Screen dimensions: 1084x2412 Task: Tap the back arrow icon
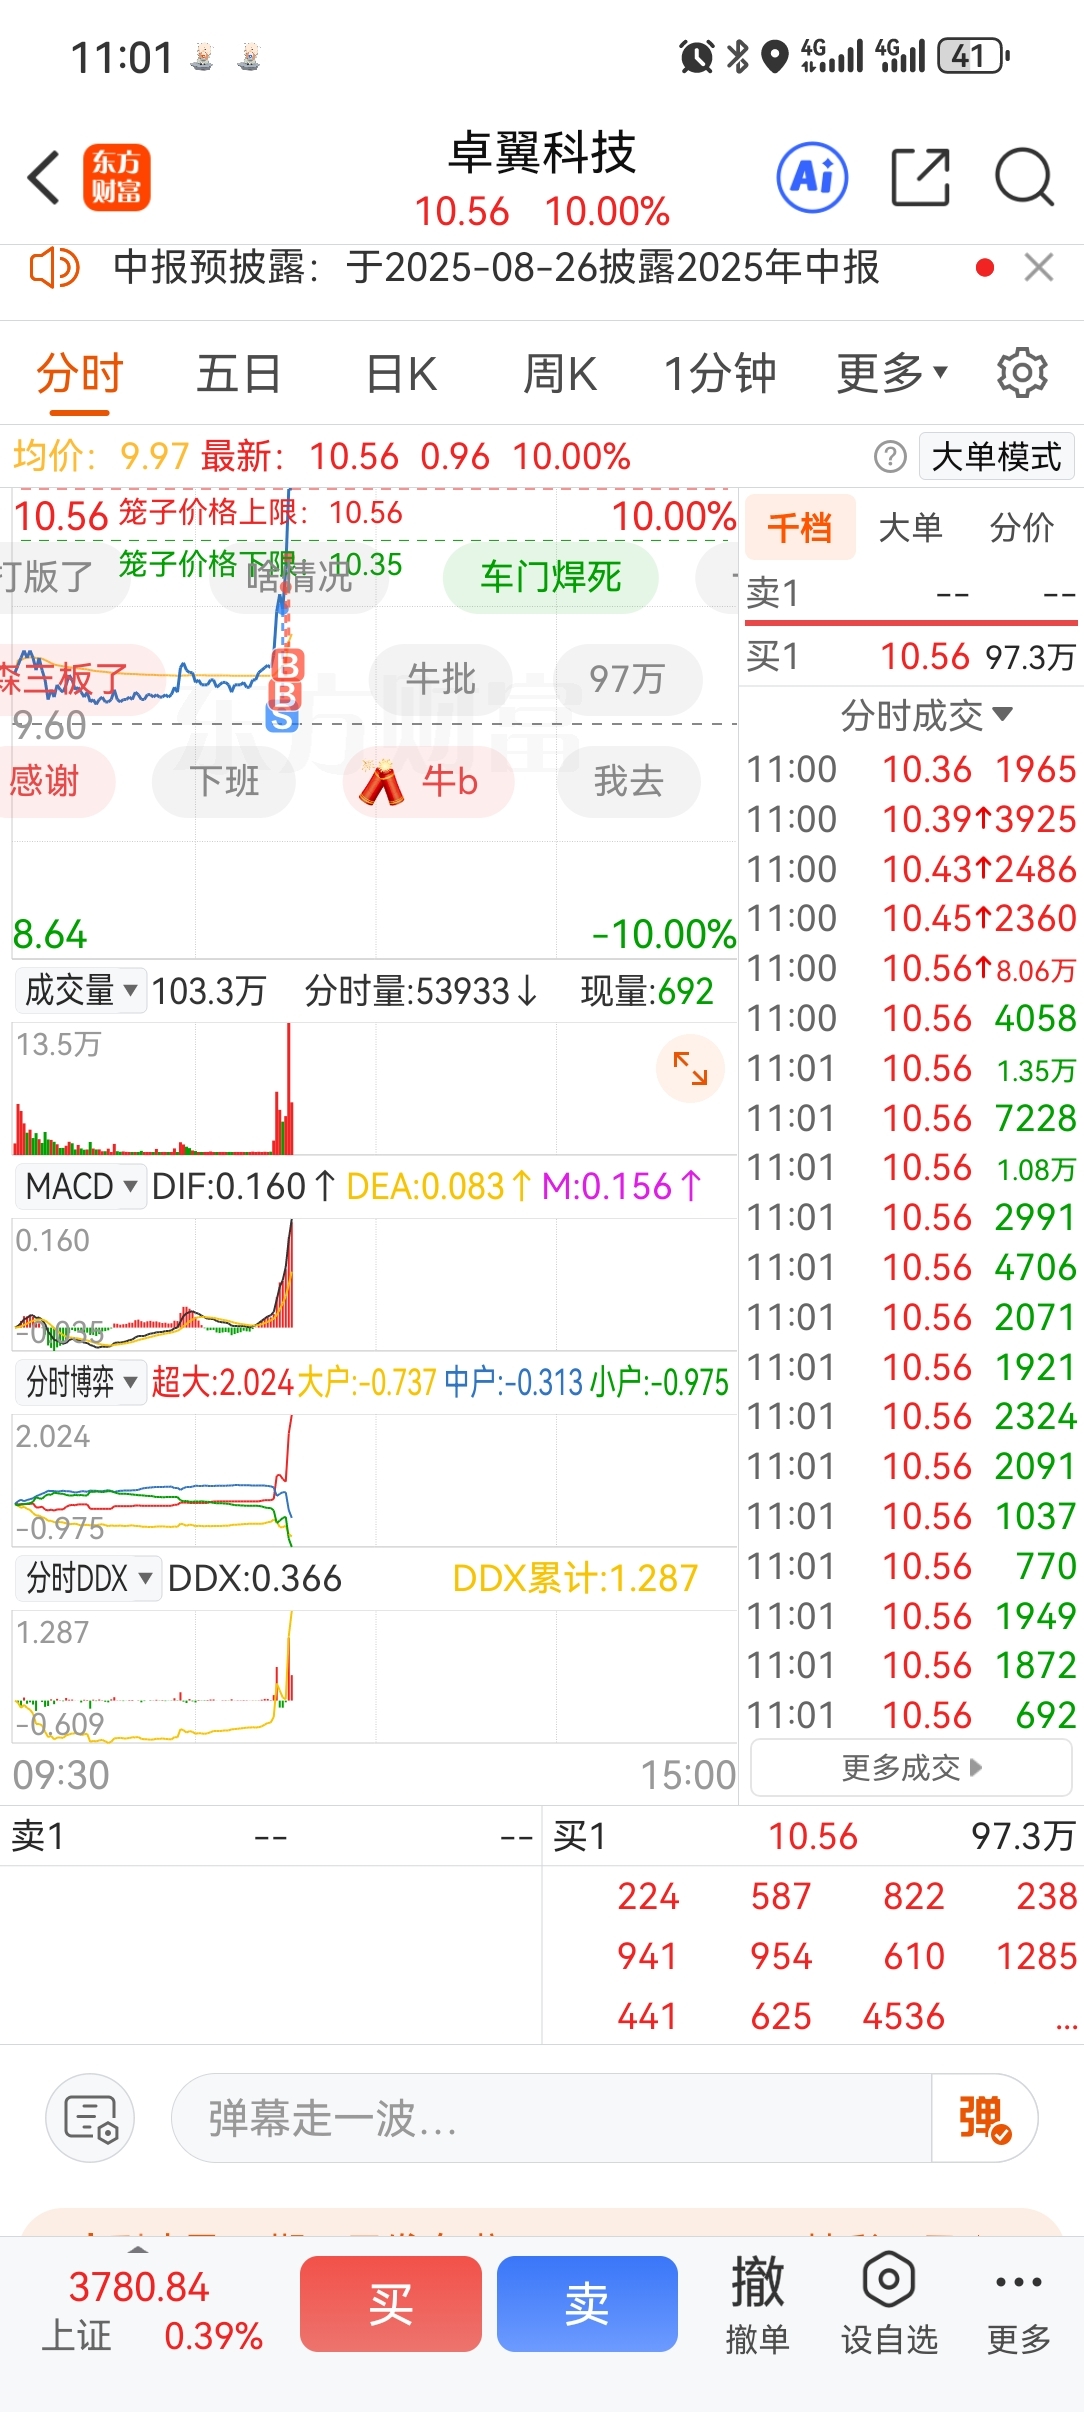[x=44, y=178]
